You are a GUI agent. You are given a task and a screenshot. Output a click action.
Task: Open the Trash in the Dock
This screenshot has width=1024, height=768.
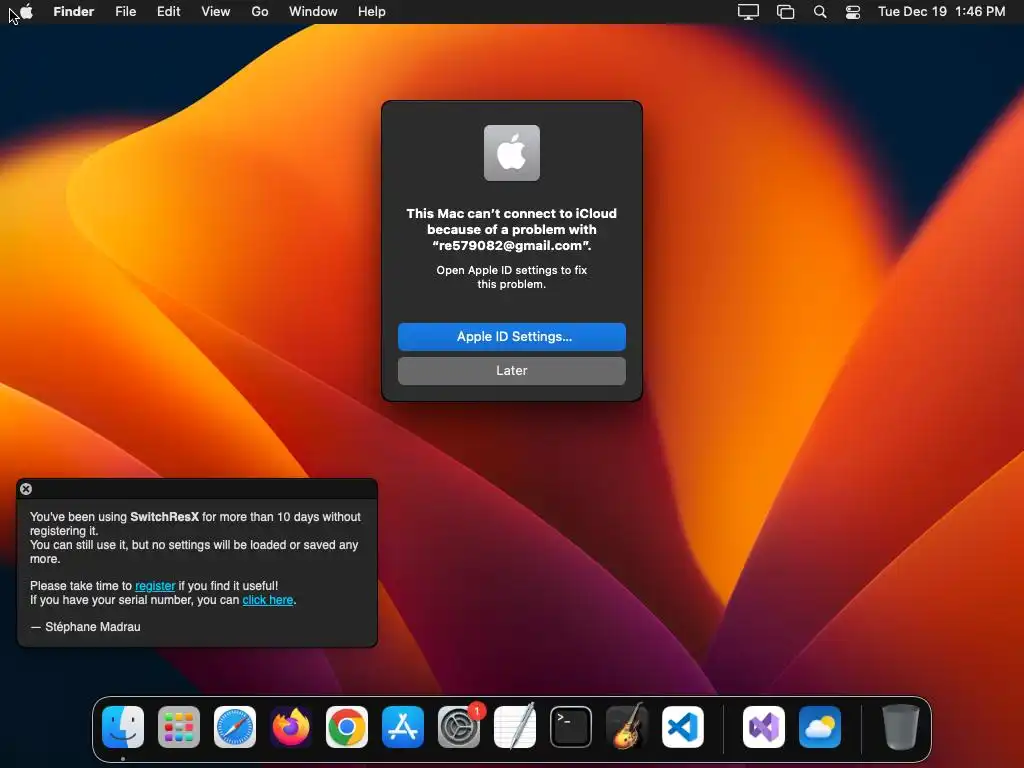[x=901, y=727]
